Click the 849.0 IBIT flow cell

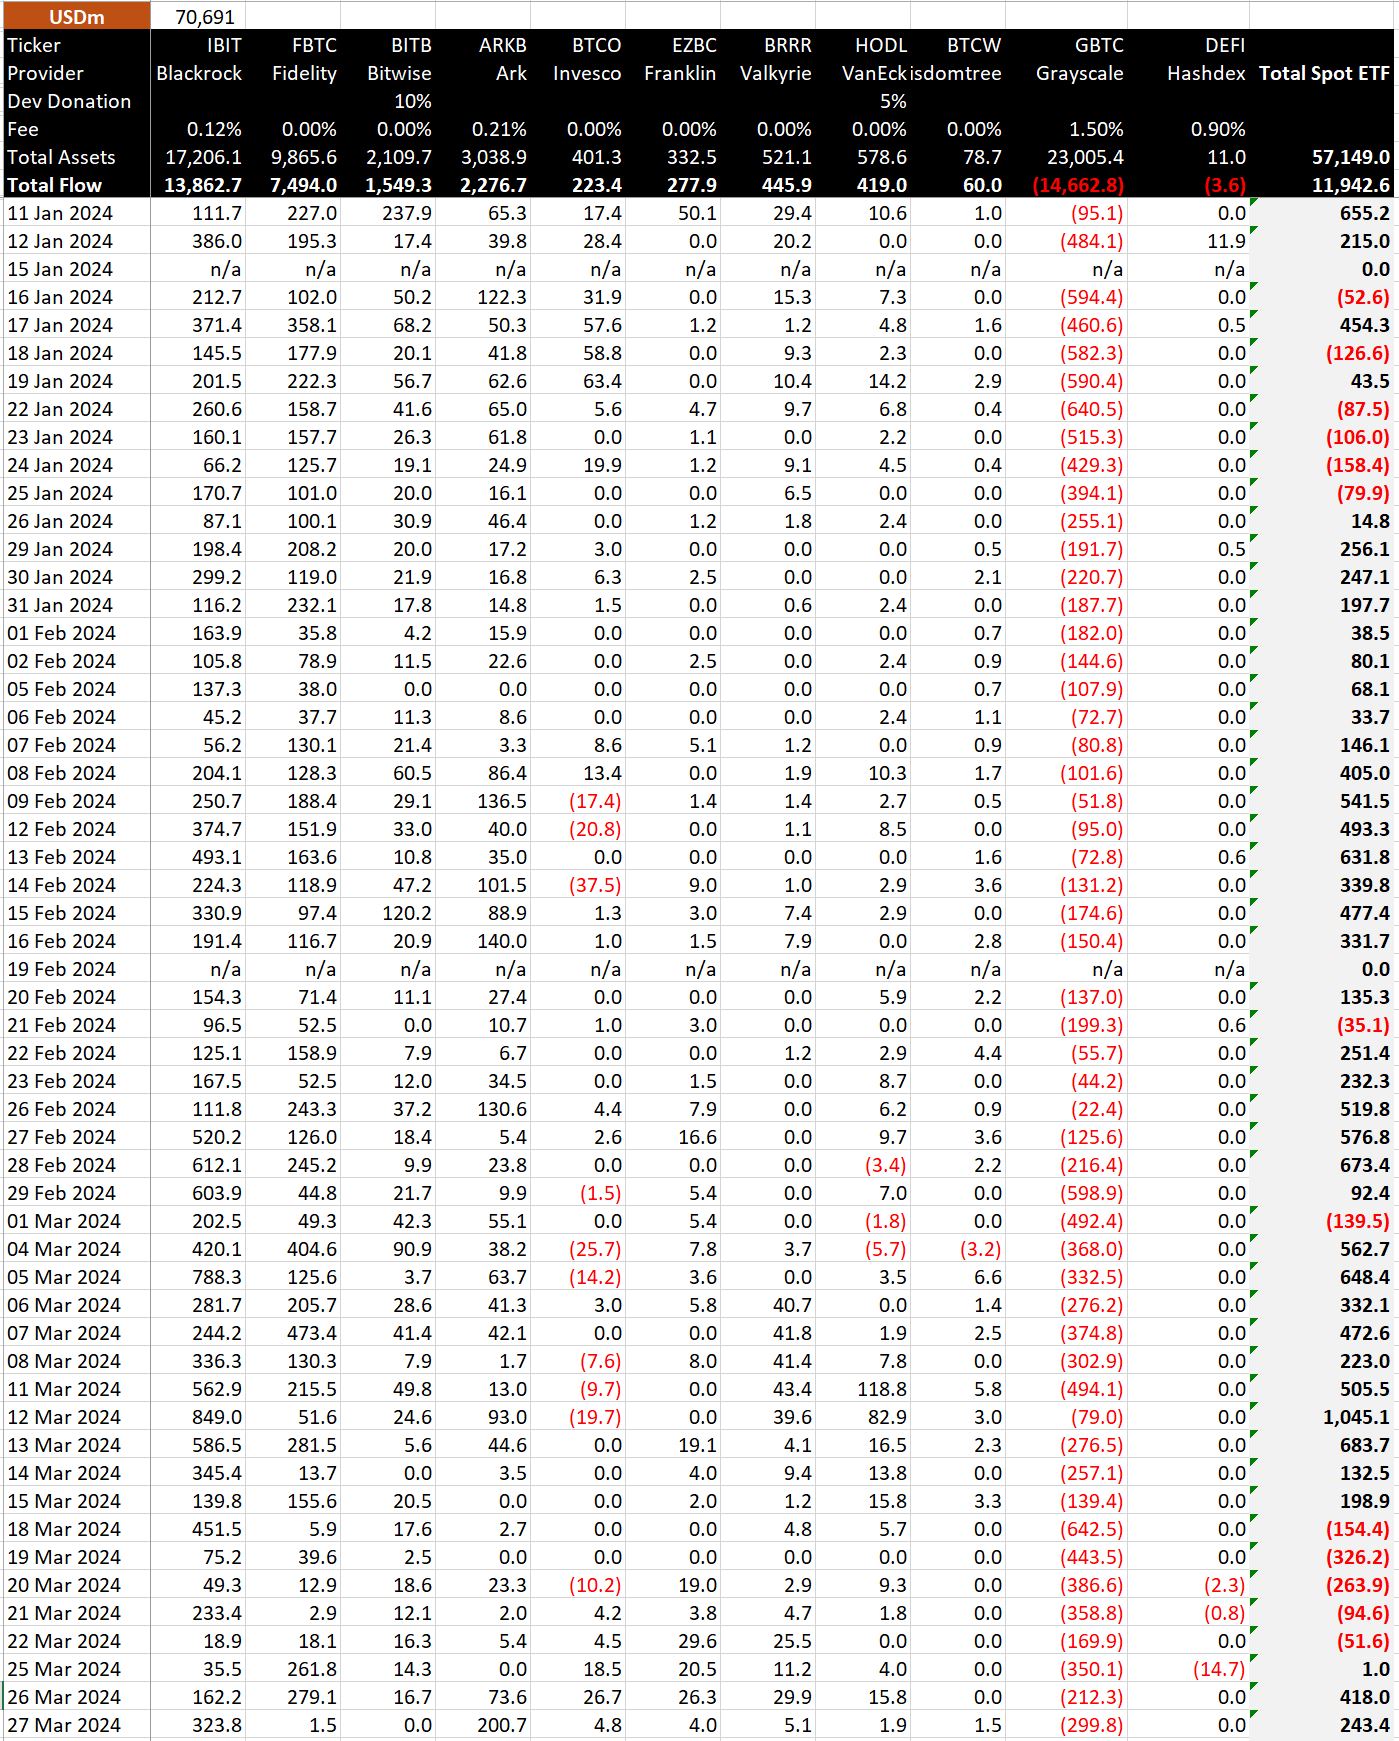coord(217,1417)
